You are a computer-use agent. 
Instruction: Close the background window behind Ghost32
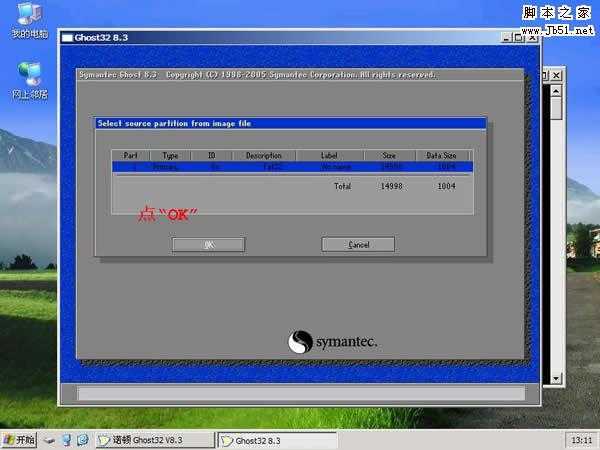tap(556, 75)
